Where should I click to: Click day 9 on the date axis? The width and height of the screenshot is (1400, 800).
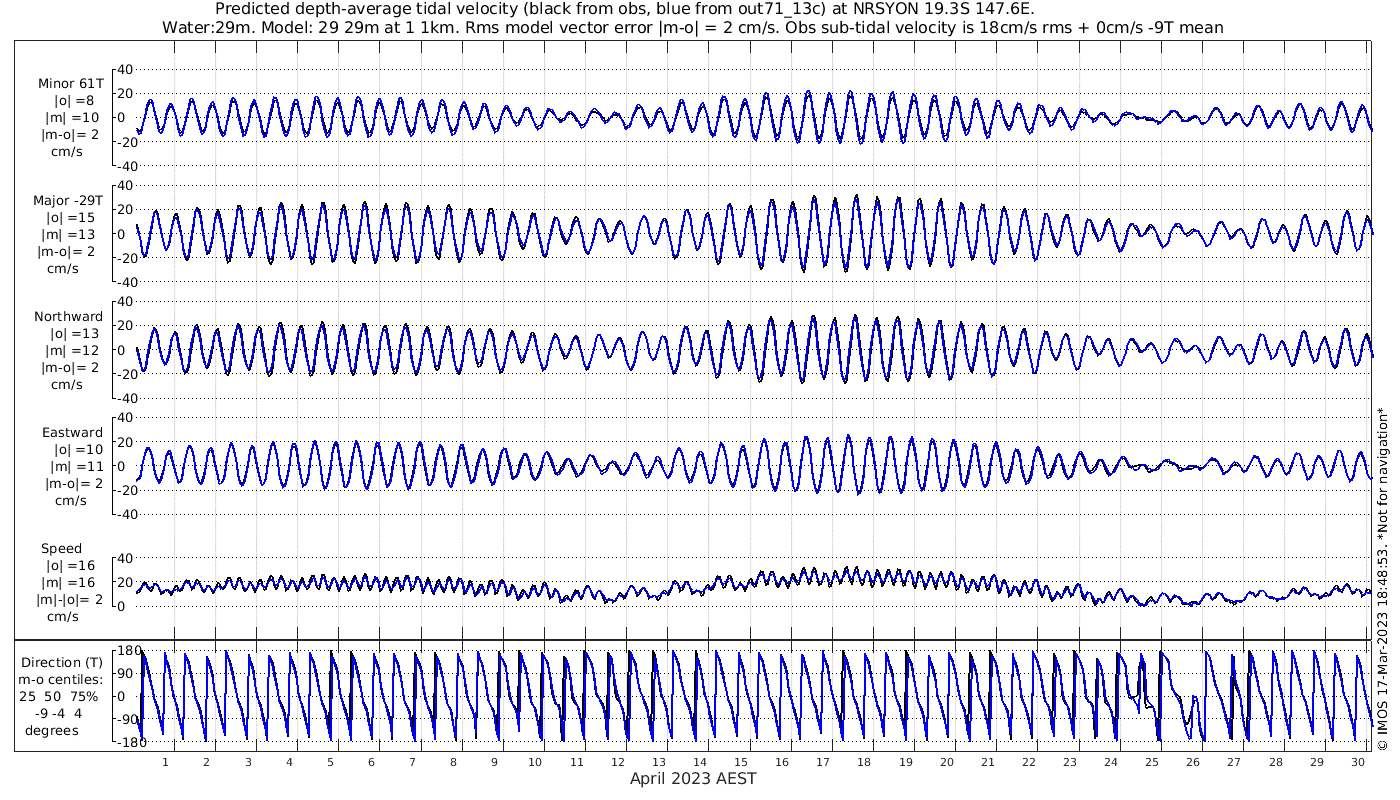494,762
